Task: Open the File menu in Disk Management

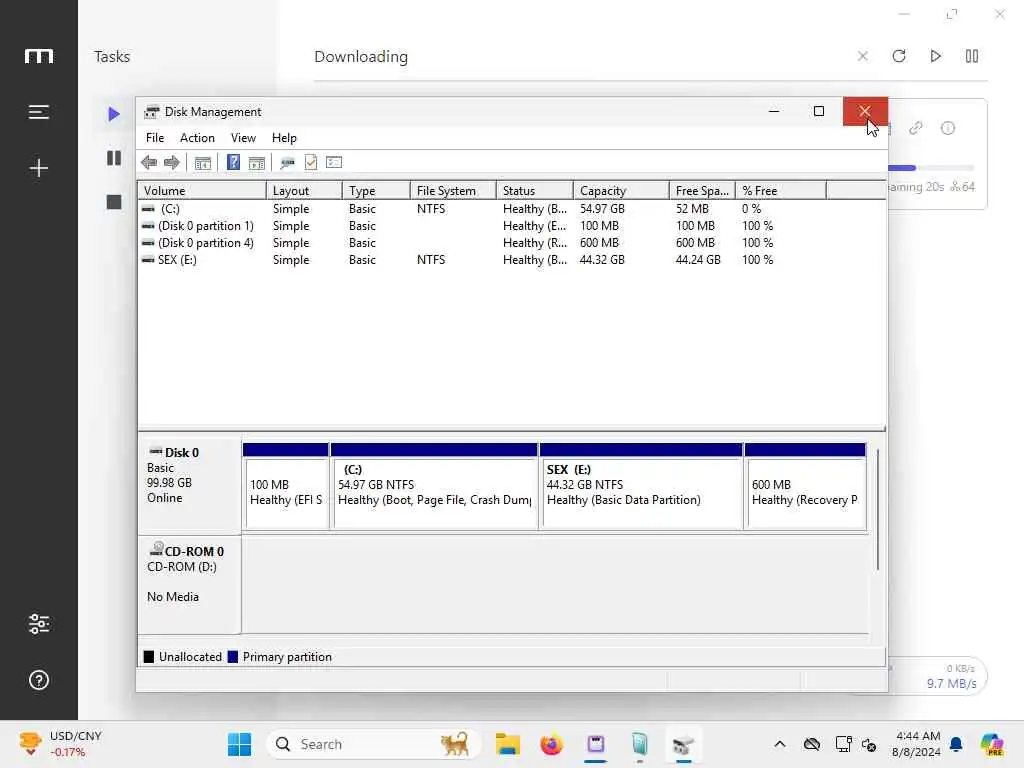Action: tap(155, 138)
